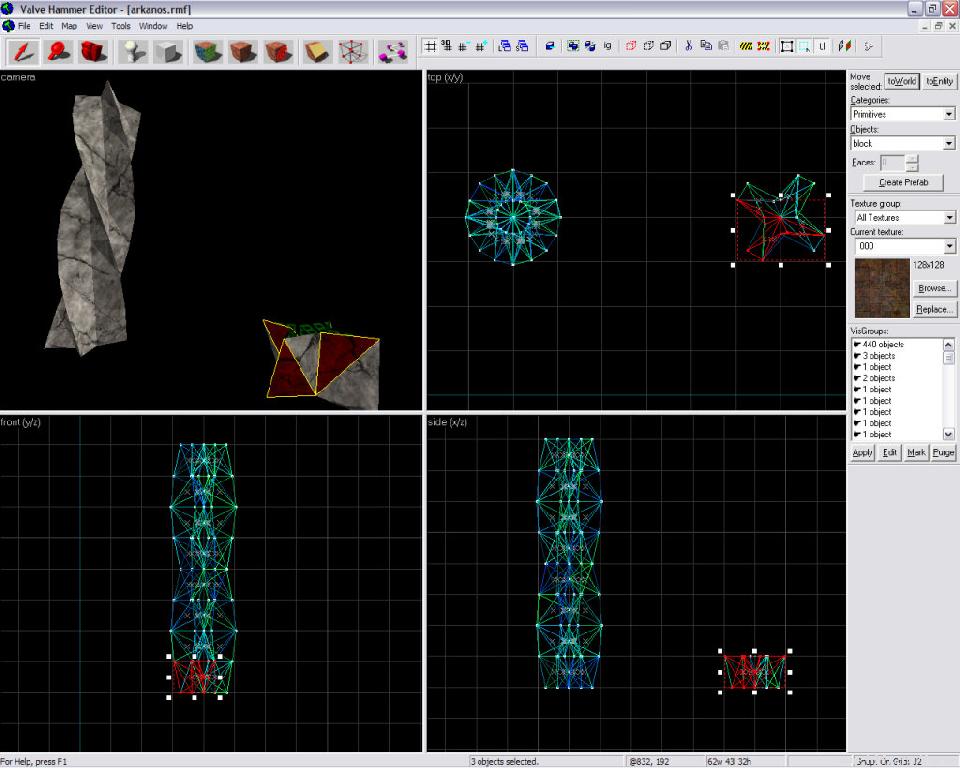
Task: Choose the Camera tool
Action: [93, 51]
